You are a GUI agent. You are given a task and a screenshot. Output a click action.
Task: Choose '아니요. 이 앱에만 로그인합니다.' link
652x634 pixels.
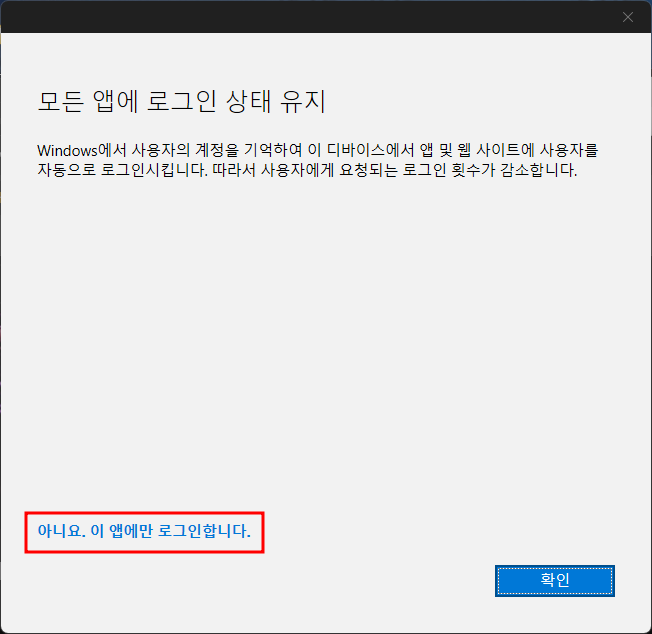pos(144,531)
